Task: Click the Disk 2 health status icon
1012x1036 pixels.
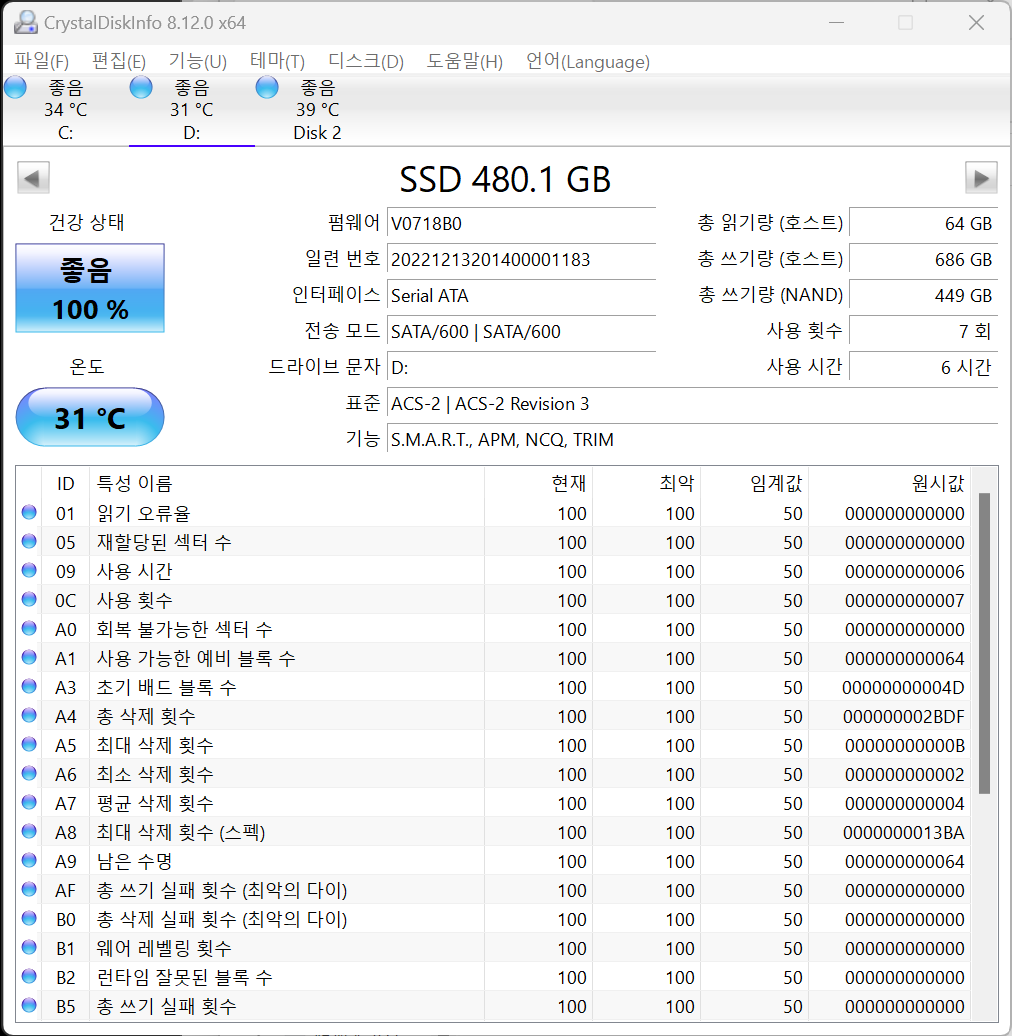Action: (267, 87)
